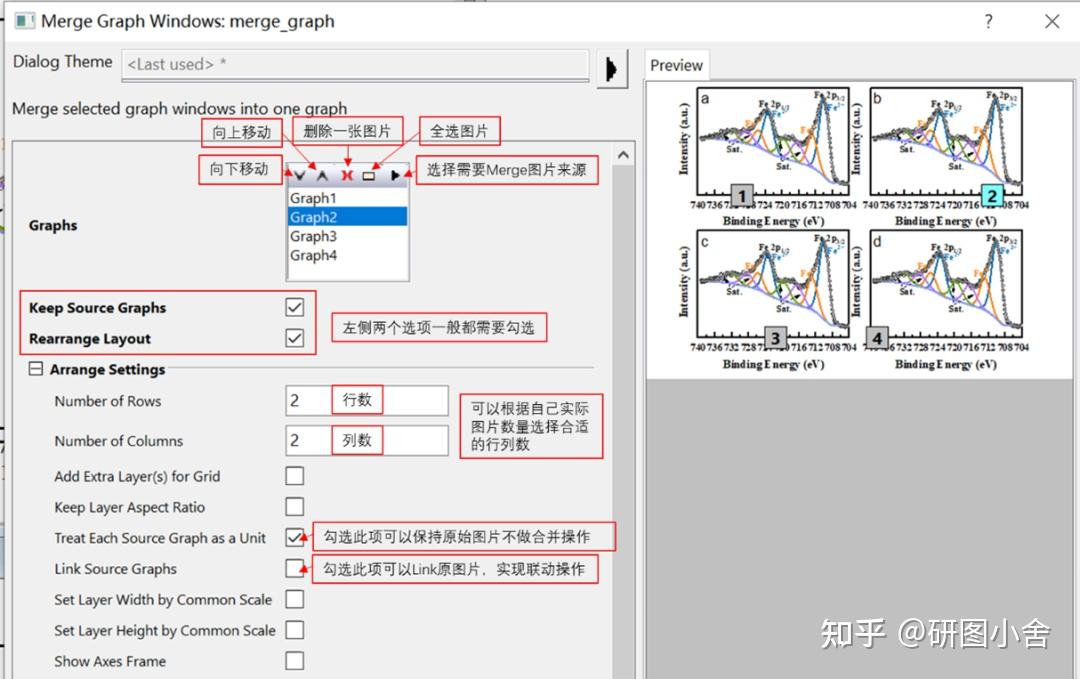Screen dimensions: 1080x679
Task: Move selected graph down in the list
Action: tap(299, 175)
